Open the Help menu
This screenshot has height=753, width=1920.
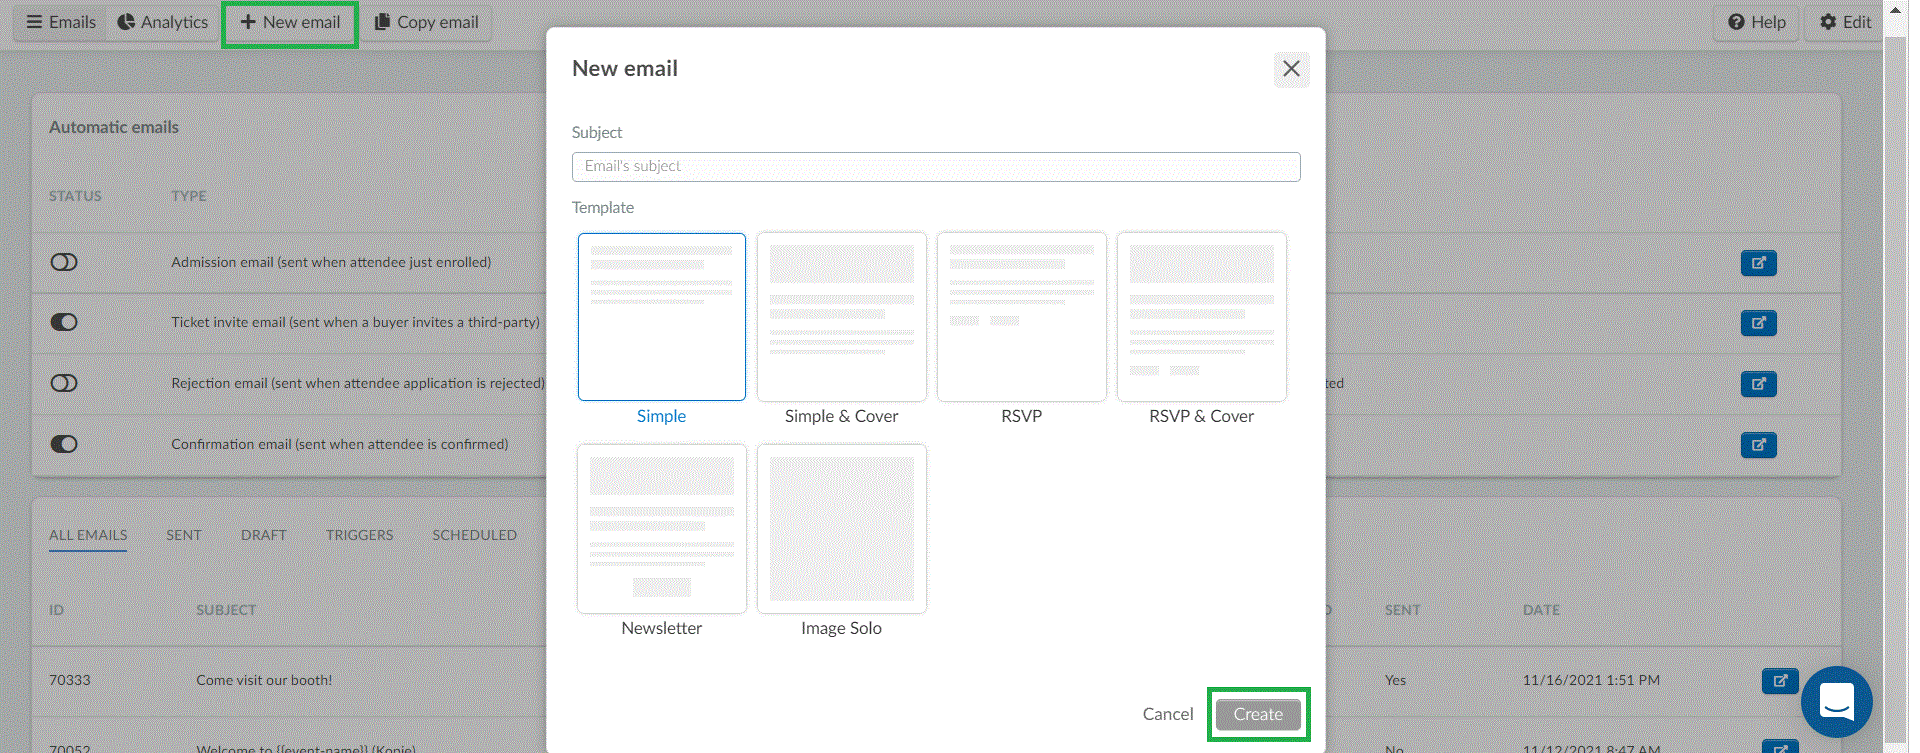click(x=1756, y=22)
